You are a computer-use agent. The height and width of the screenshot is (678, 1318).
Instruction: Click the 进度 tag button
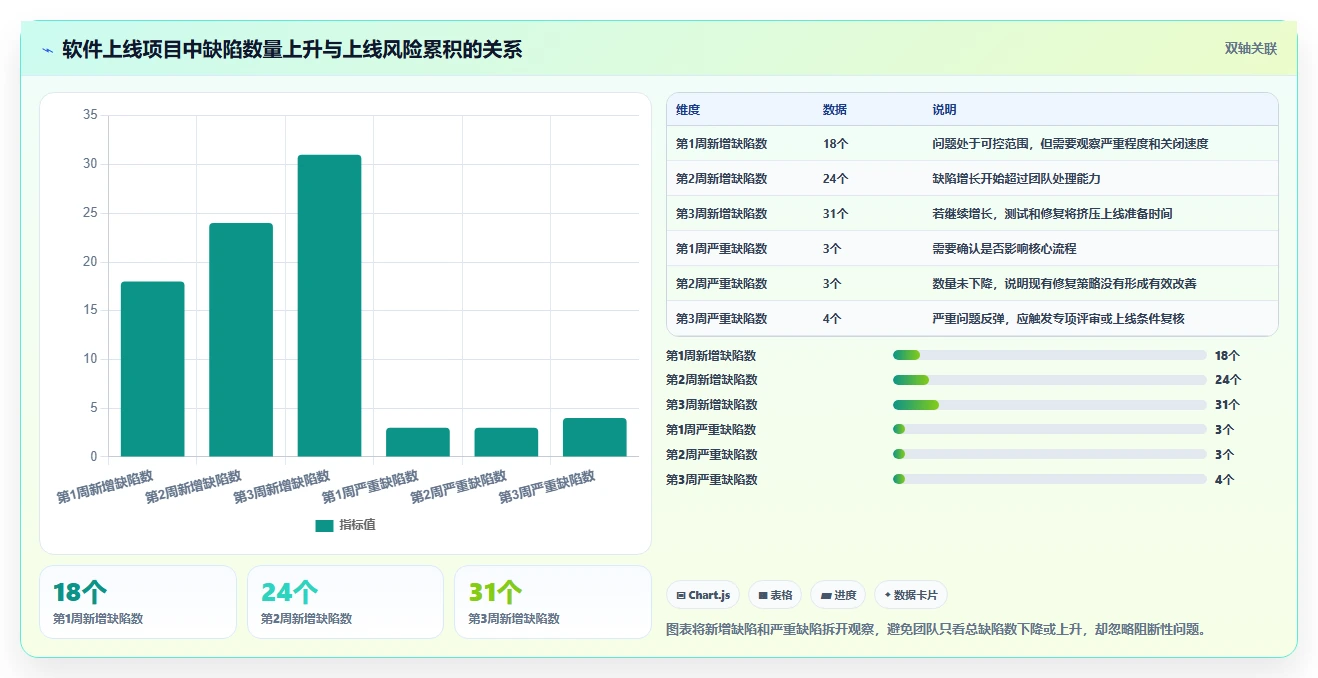(838, 595)
